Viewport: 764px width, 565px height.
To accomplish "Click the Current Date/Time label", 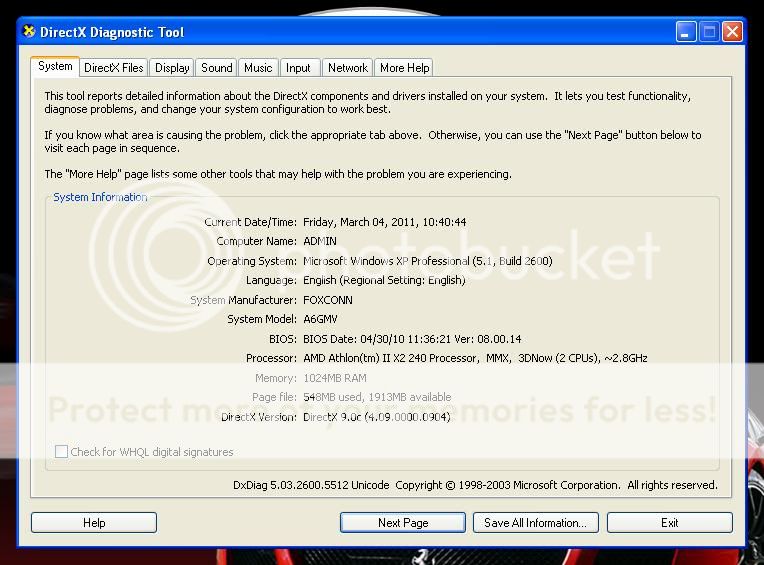I will (250, 222).
